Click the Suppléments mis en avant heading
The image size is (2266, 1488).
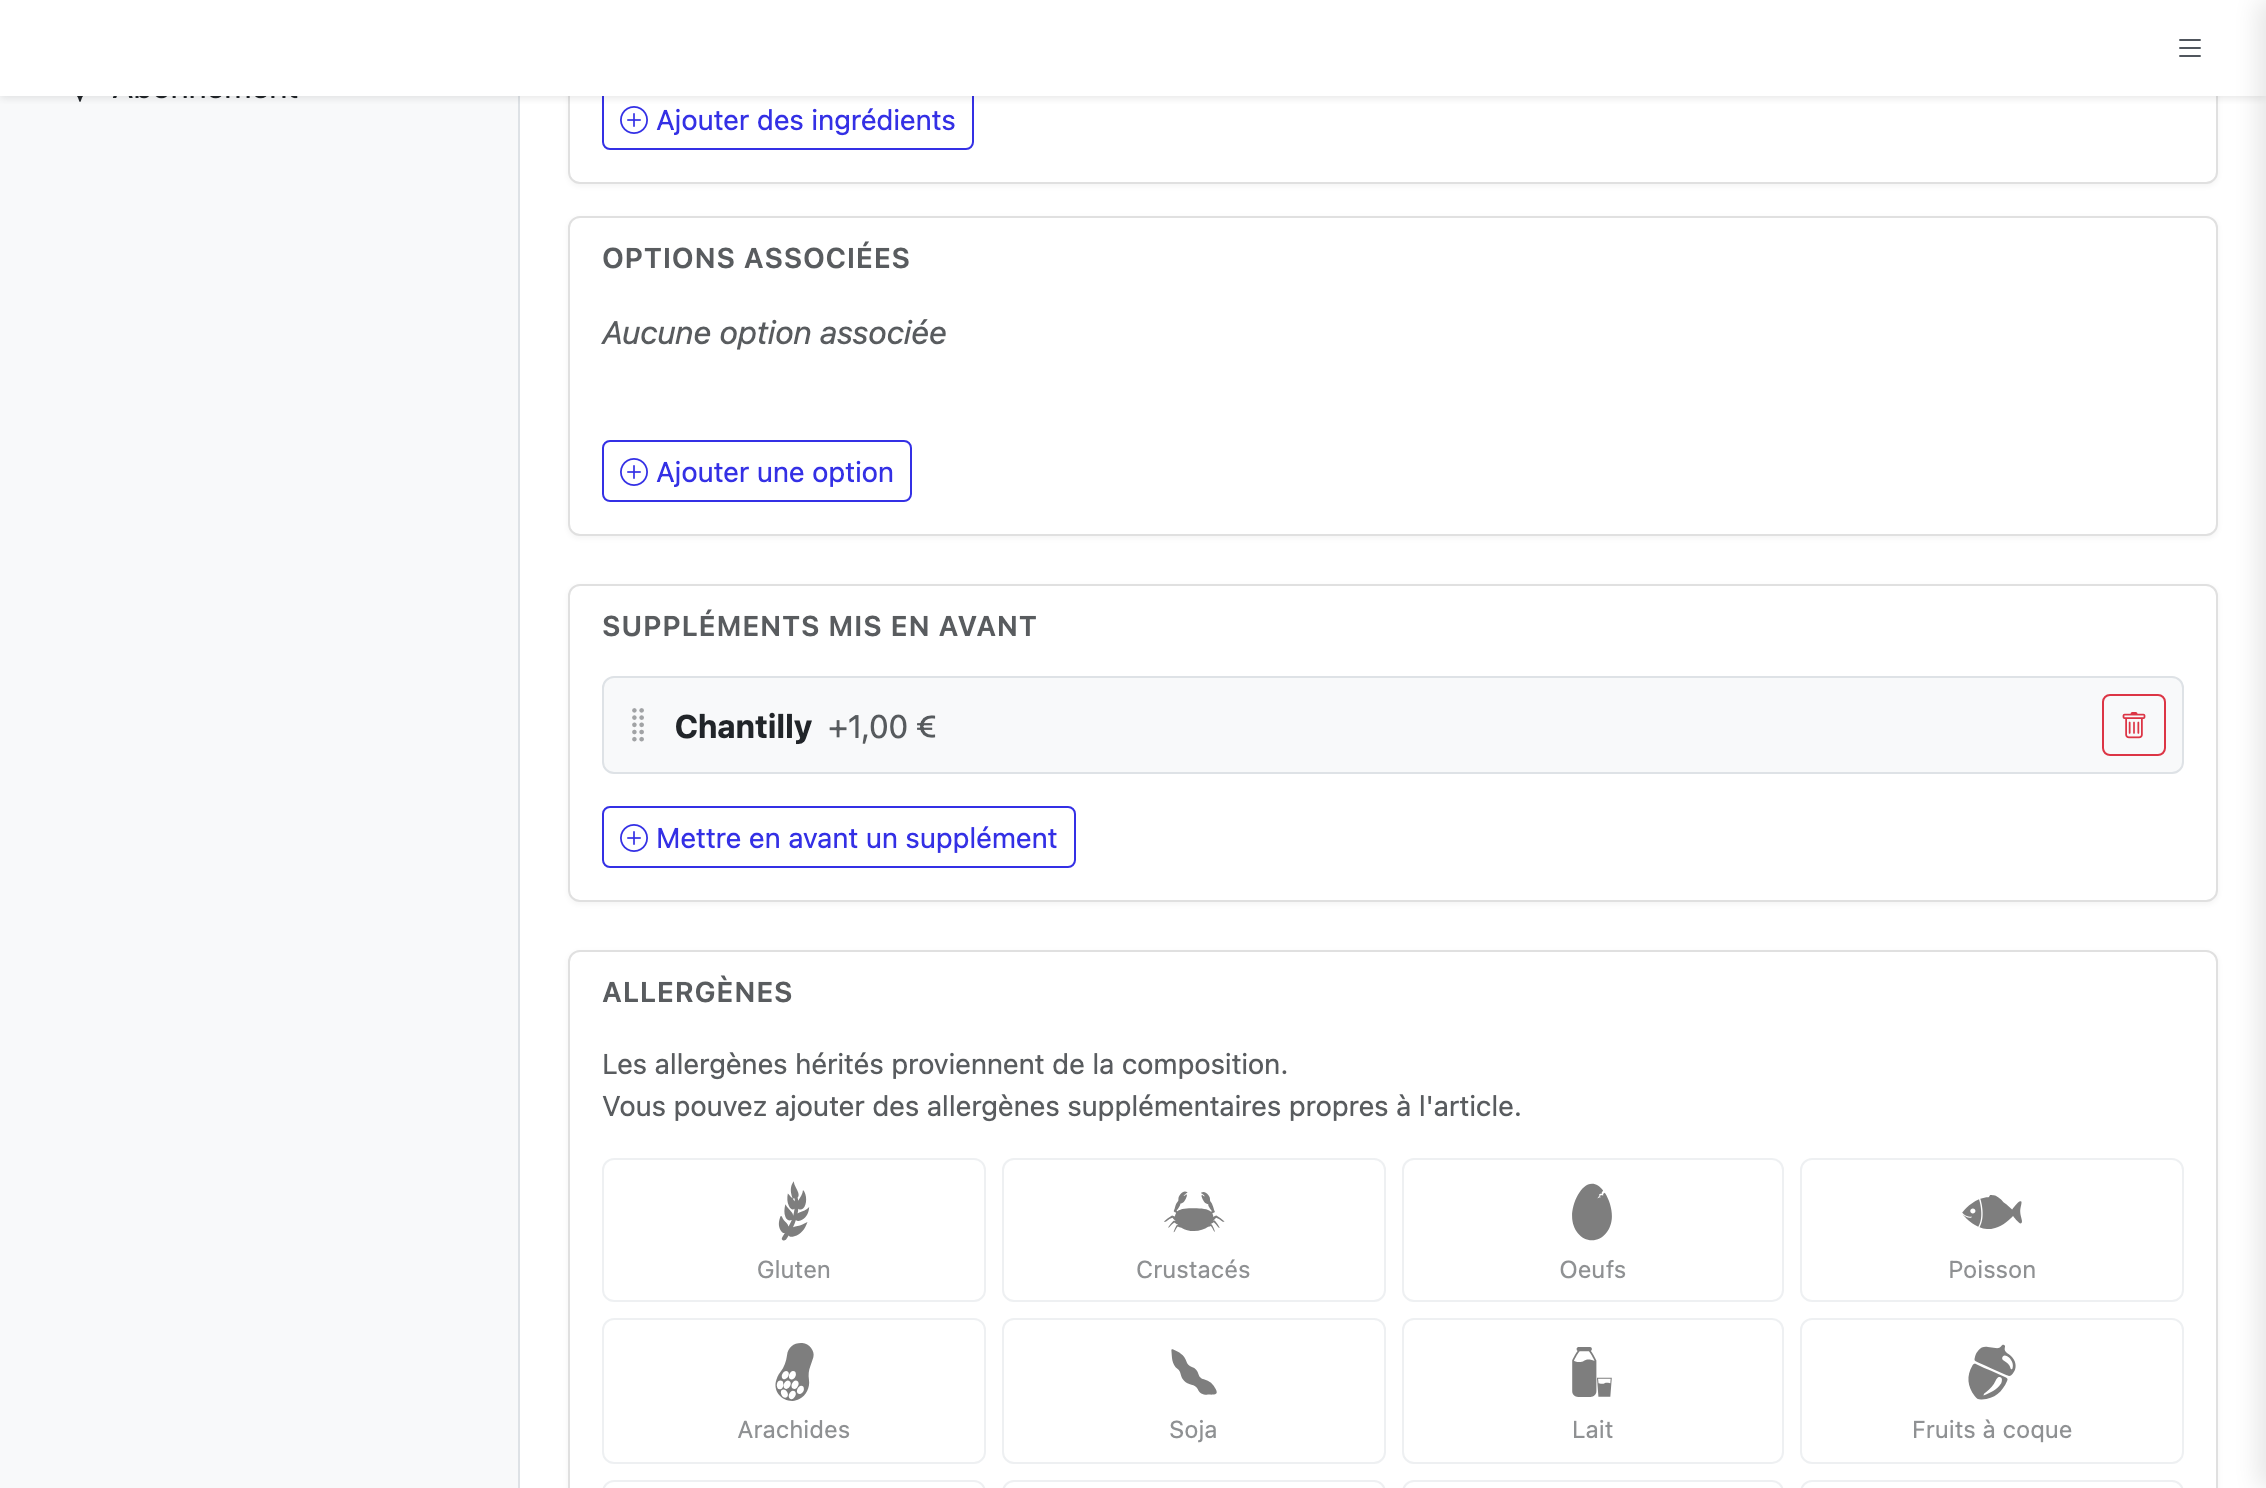tap(819, 626)
